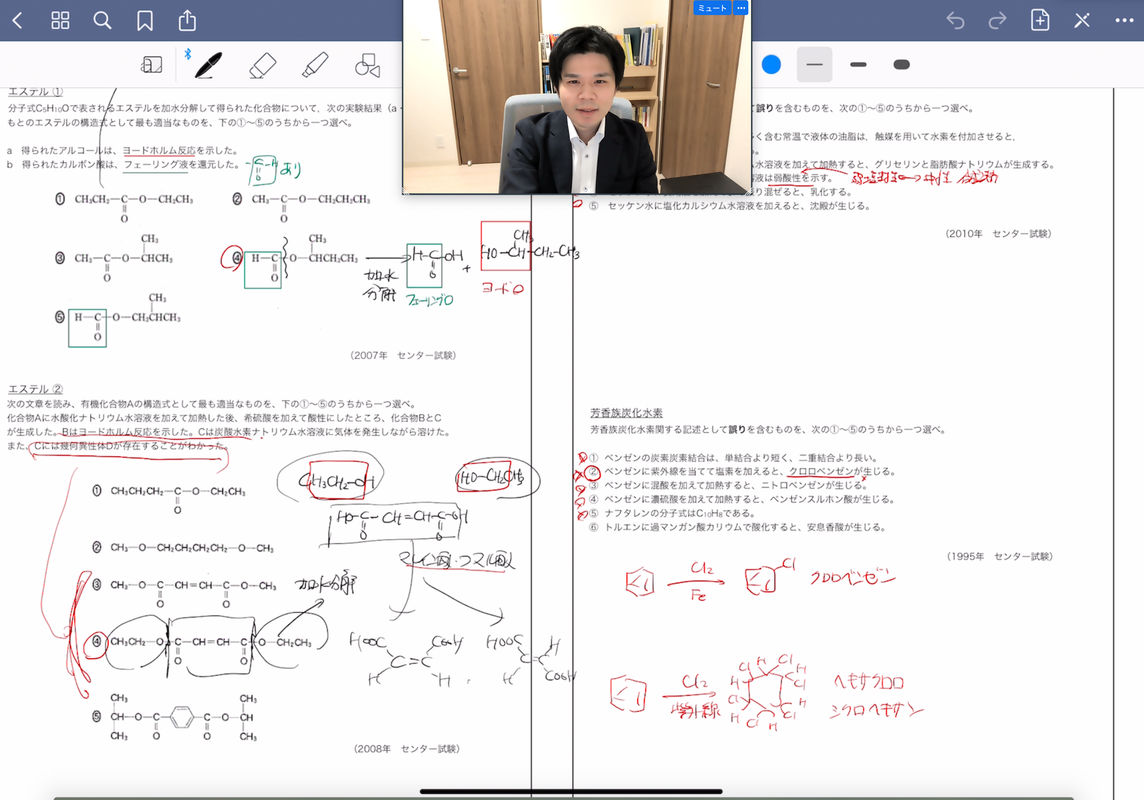Tap the heading 芳香族炭化水素
This screenshot has width=1144, height=800.
(x=626, y=413)
